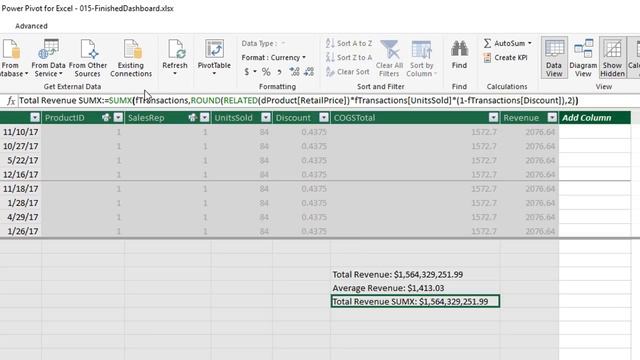
Task: Apply thousands separator comma format
Action: [279, 72]
